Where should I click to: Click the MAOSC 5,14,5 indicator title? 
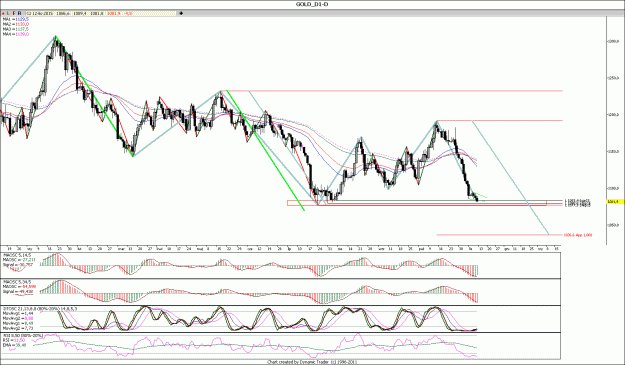coord(17,255)
